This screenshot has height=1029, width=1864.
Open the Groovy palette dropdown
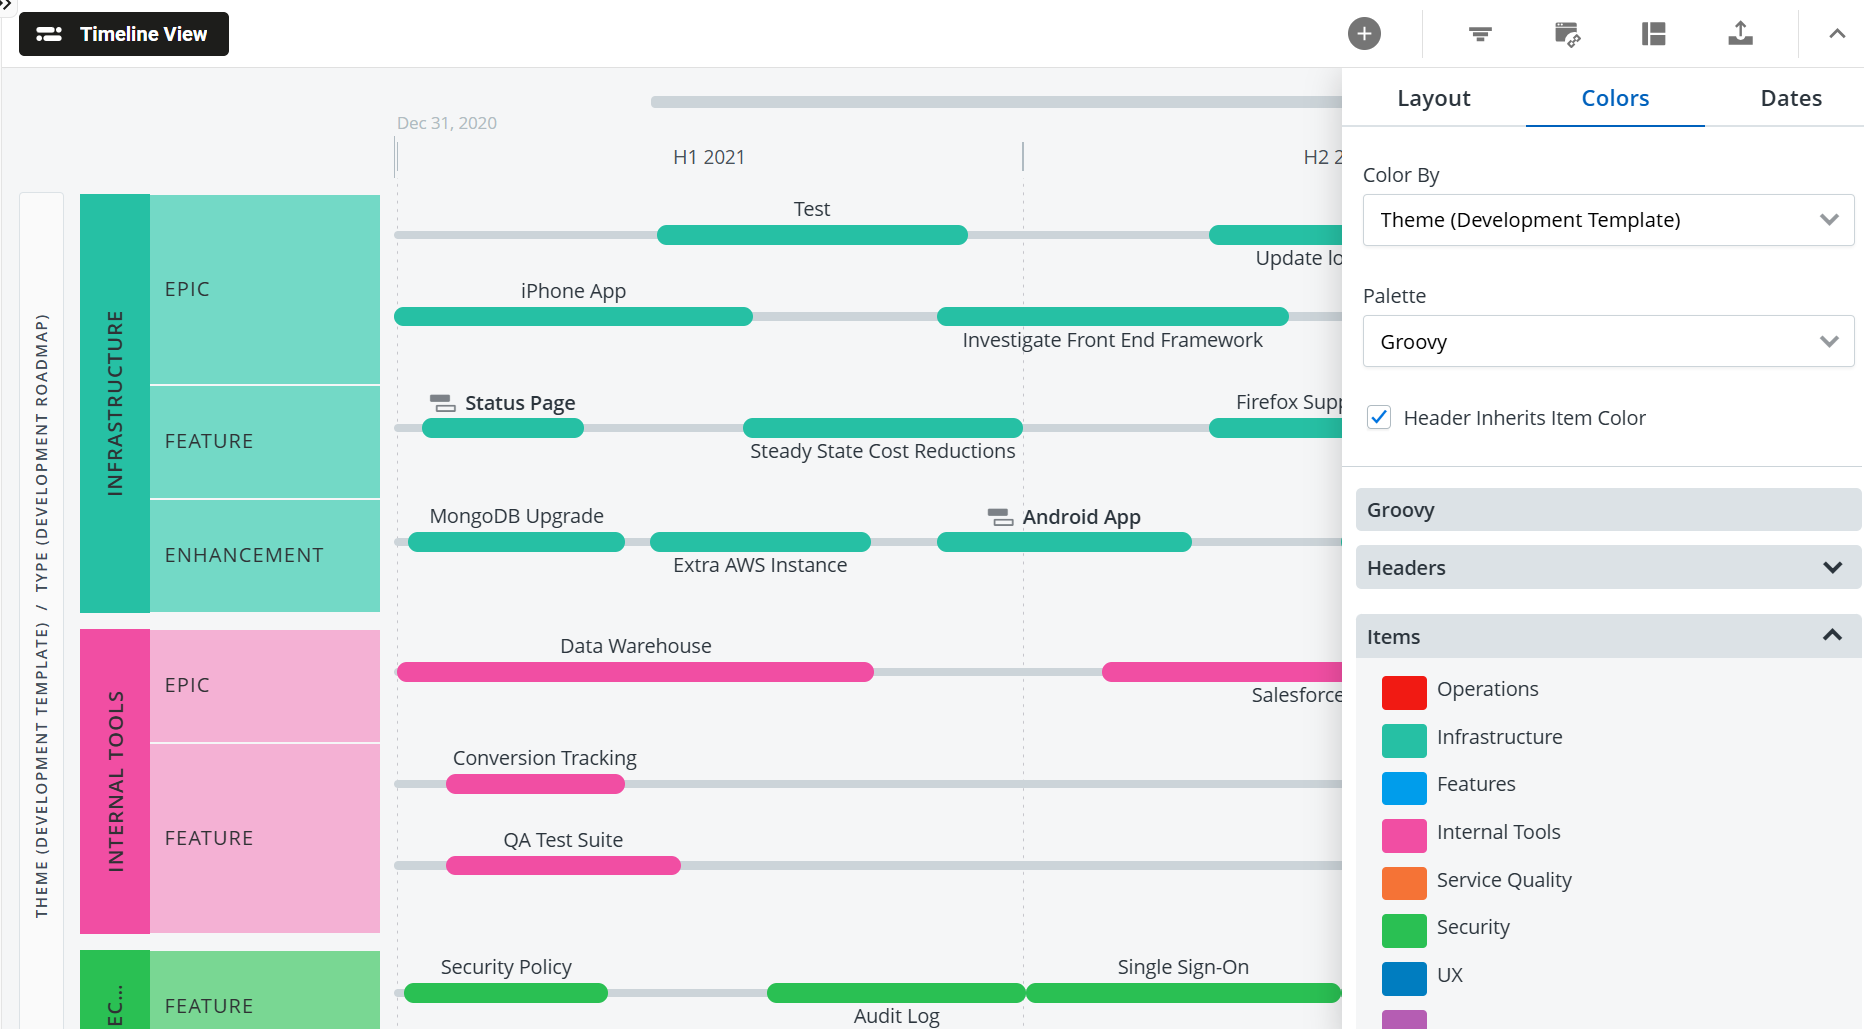pos(1607,342)
